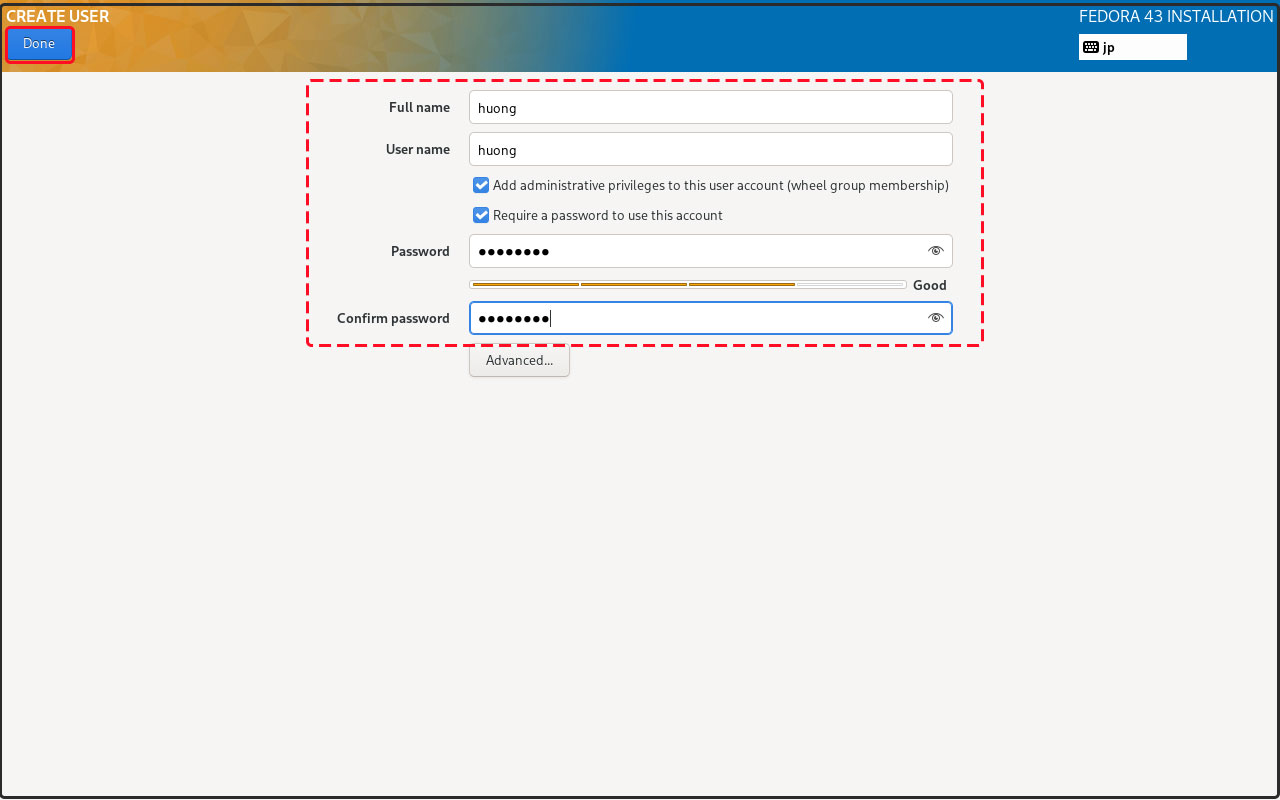
Task: Focus the Confirm password field
Action: pyautogui.click(x=695, y=318)
